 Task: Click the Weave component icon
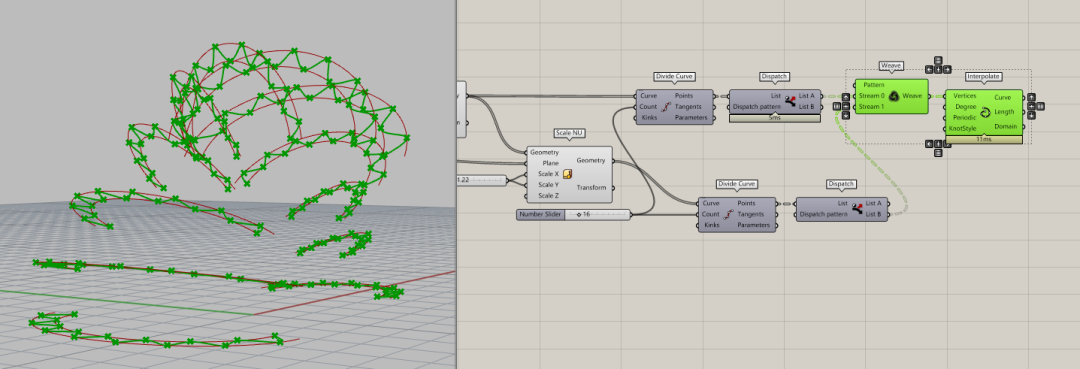coord(894,96)
